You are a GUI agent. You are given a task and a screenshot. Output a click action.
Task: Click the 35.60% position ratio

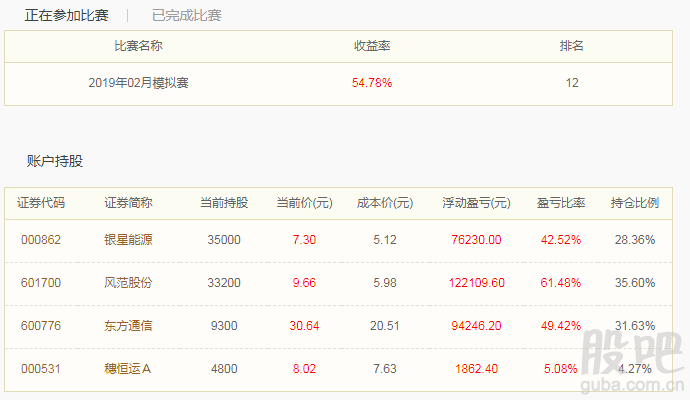coord(635,283)
